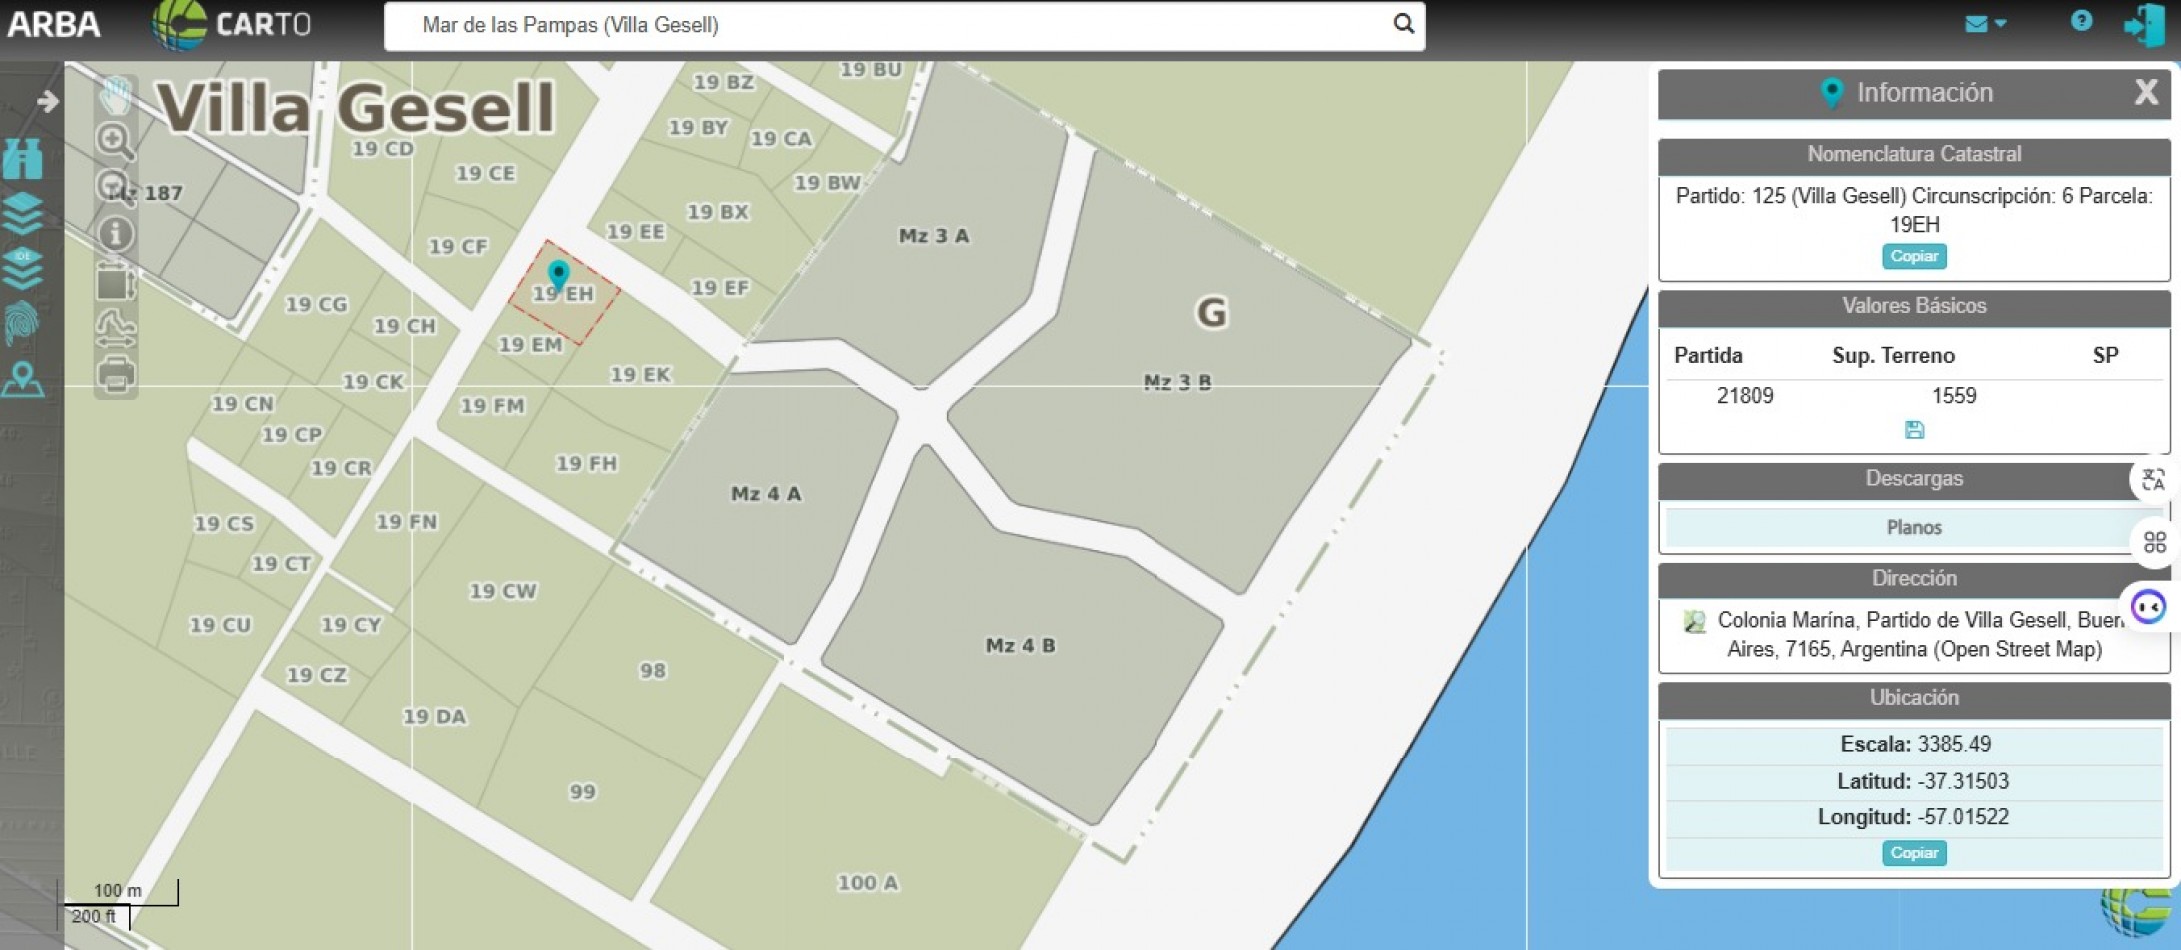Image resolution: width=2181 pixels, height=950 pixels.
Task: Click block label Mz 4 B
Action: tap(1020, 646)
